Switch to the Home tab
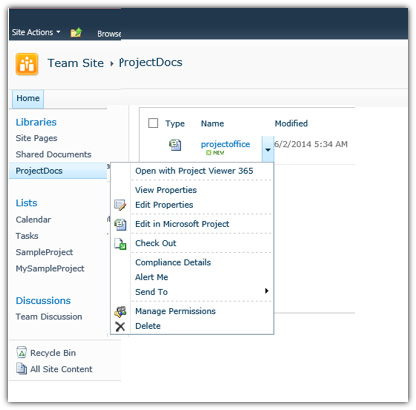 (x=28, y=98)
